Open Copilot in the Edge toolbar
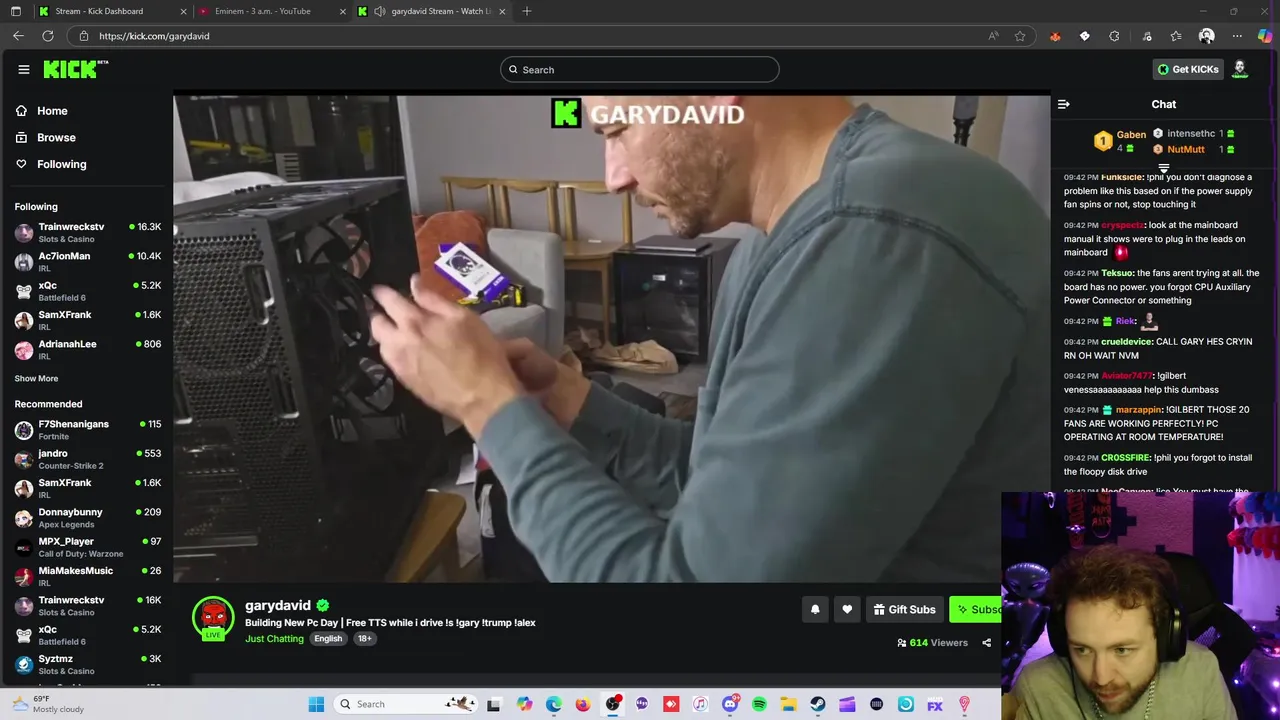The image size is (1280, 720). [x=1265, y=36]
